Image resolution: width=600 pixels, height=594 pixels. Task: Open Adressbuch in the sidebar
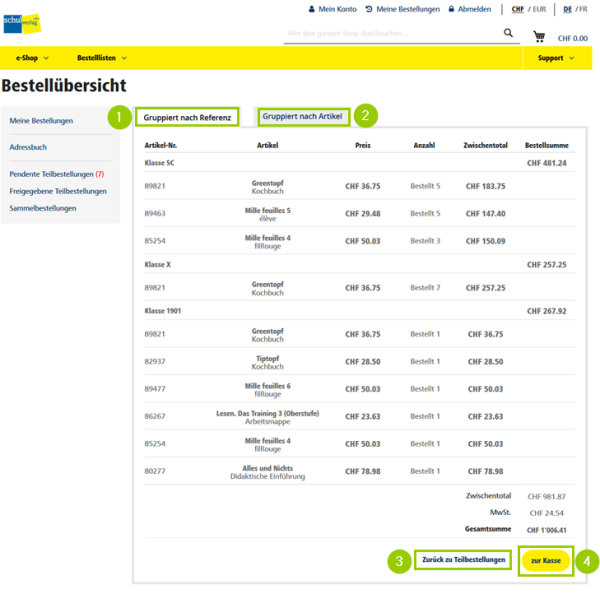(28, 147)
